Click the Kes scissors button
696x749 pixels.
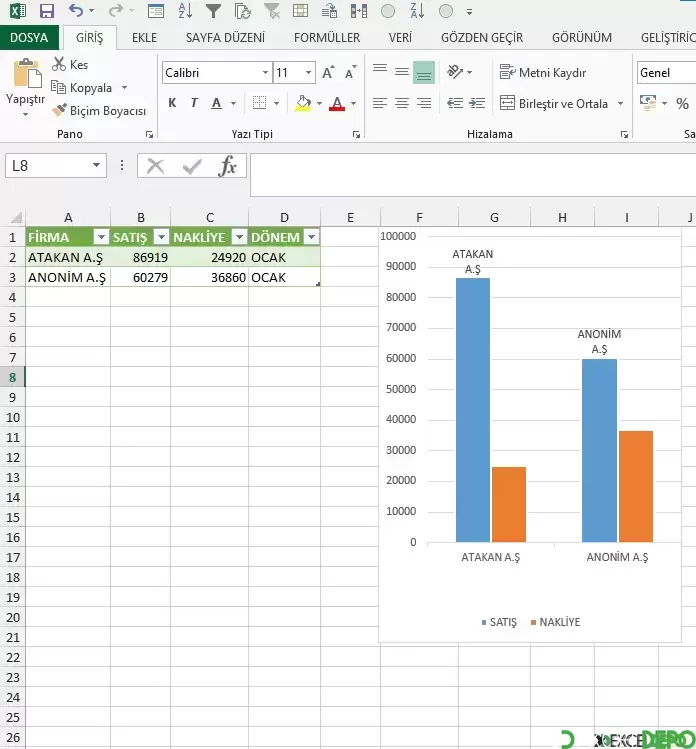(x=70, y=64)
